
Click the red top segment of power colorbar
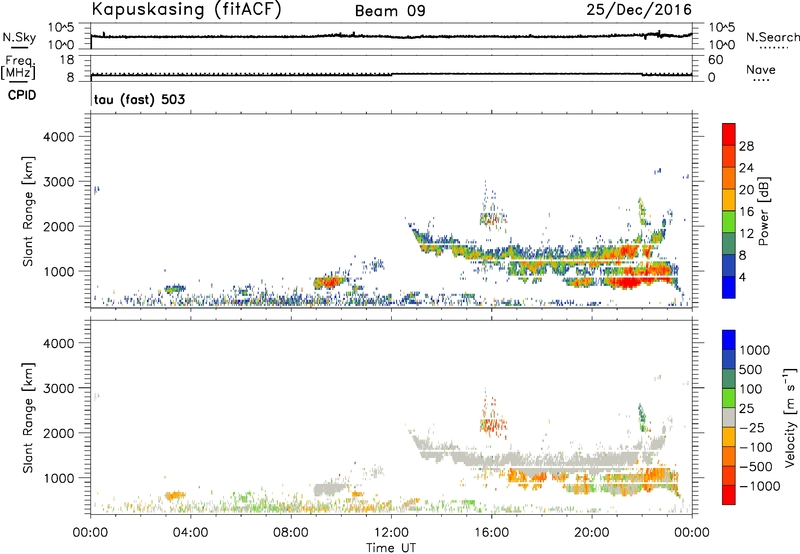coord(729,134)
